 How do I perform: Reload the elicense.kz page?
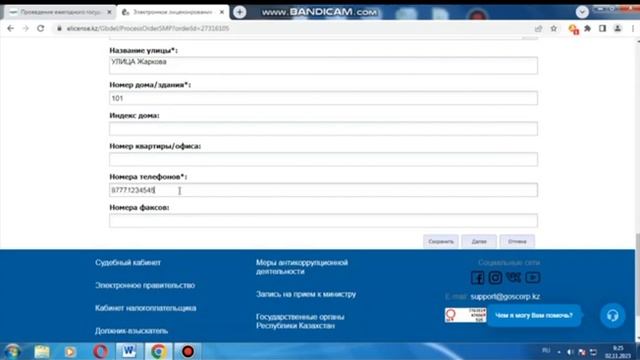pos(40,29)
